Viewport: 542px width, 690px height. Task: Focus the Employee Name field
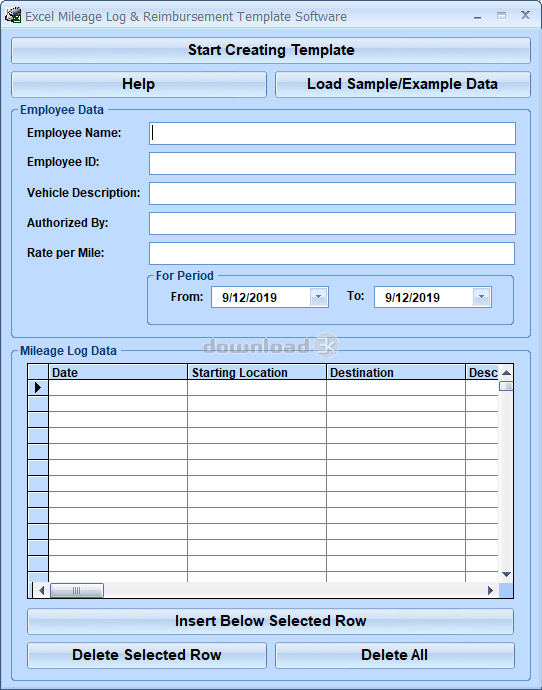[x=332, y=133]
